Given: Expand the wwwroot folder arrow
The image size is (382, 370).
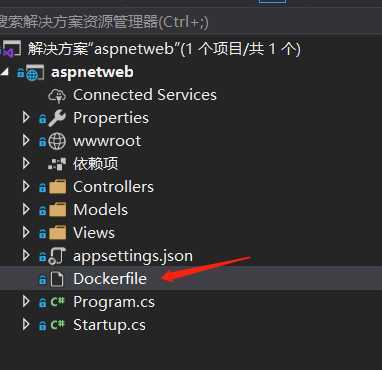Looking at the screenshot, I should 26,141.
